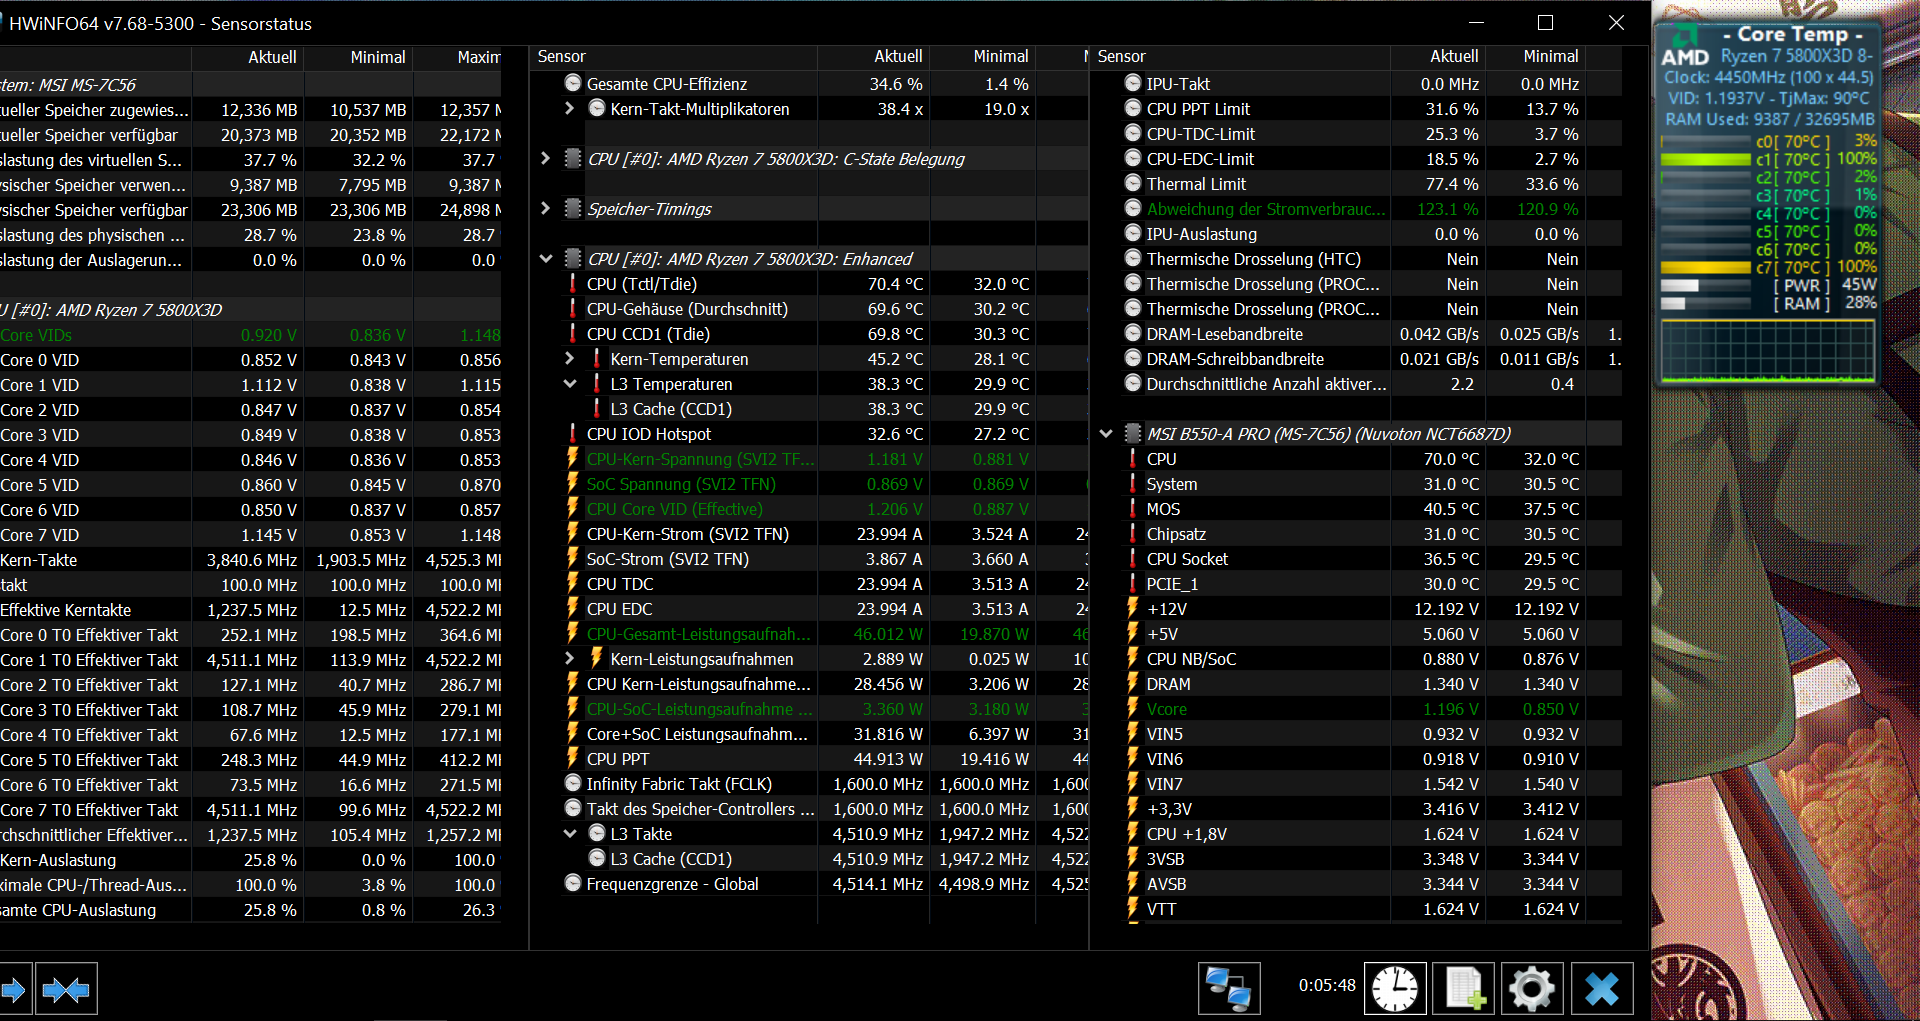Expand the Kern-Leistungsaufnahmen row

(x=570, y=658)
